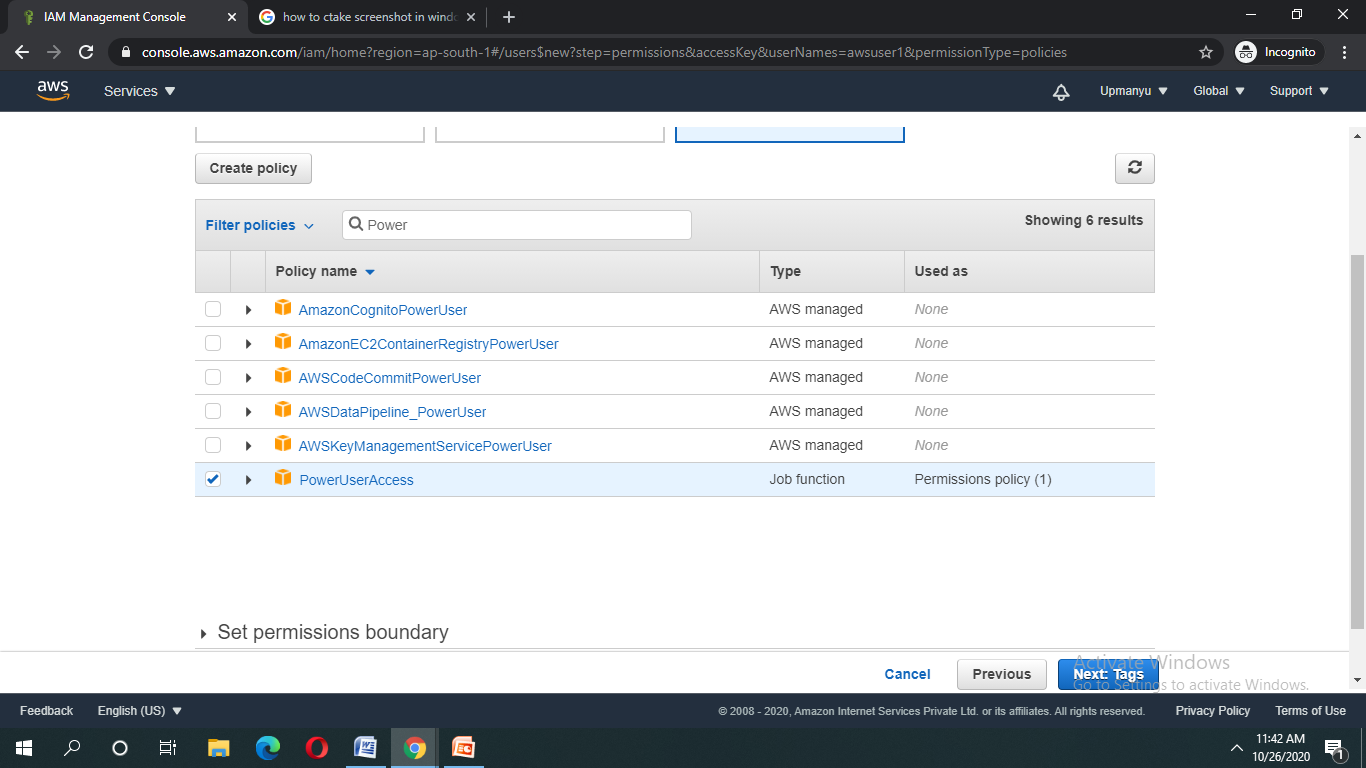Screen dimensions: 1366x768
Task: Expand AWSCodeCommitPowerUser row arrow
Action: [x=248, y=378]
